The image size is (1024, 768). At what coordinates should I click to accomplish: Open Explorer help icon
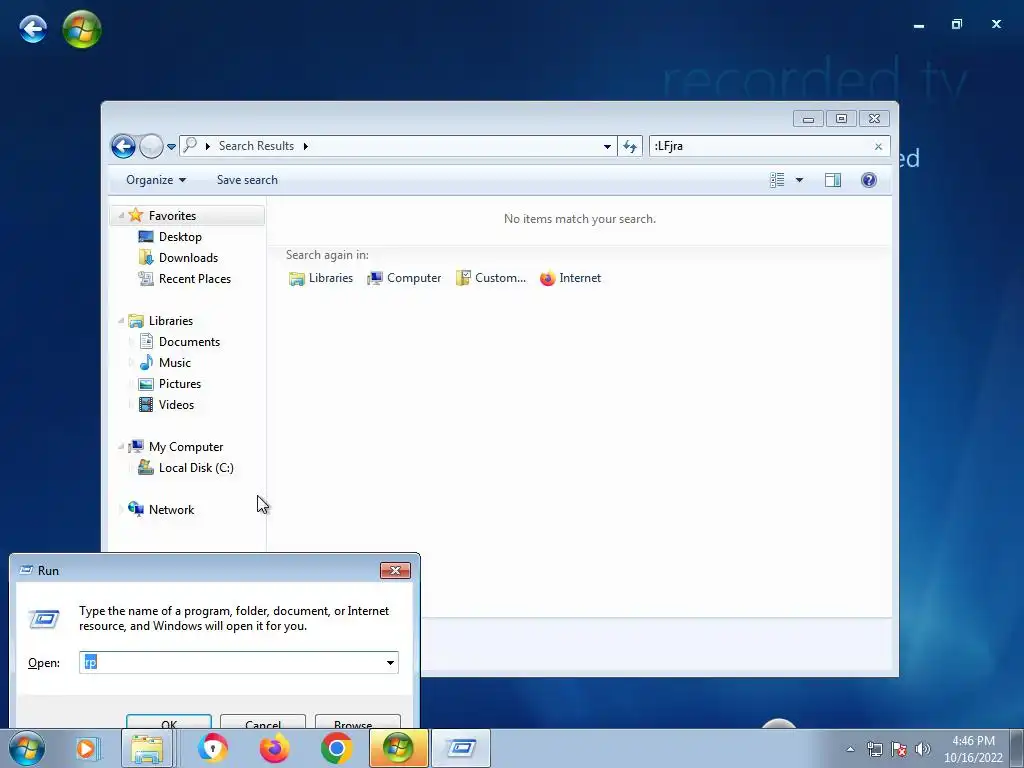pyautogui.click(x=869, y=180)
